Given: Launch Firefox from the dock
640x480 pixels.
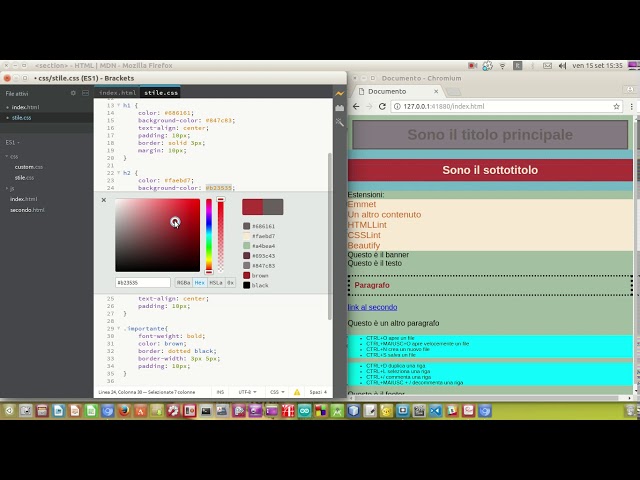Looking at the screenshot, I should [x=124, y=411].
